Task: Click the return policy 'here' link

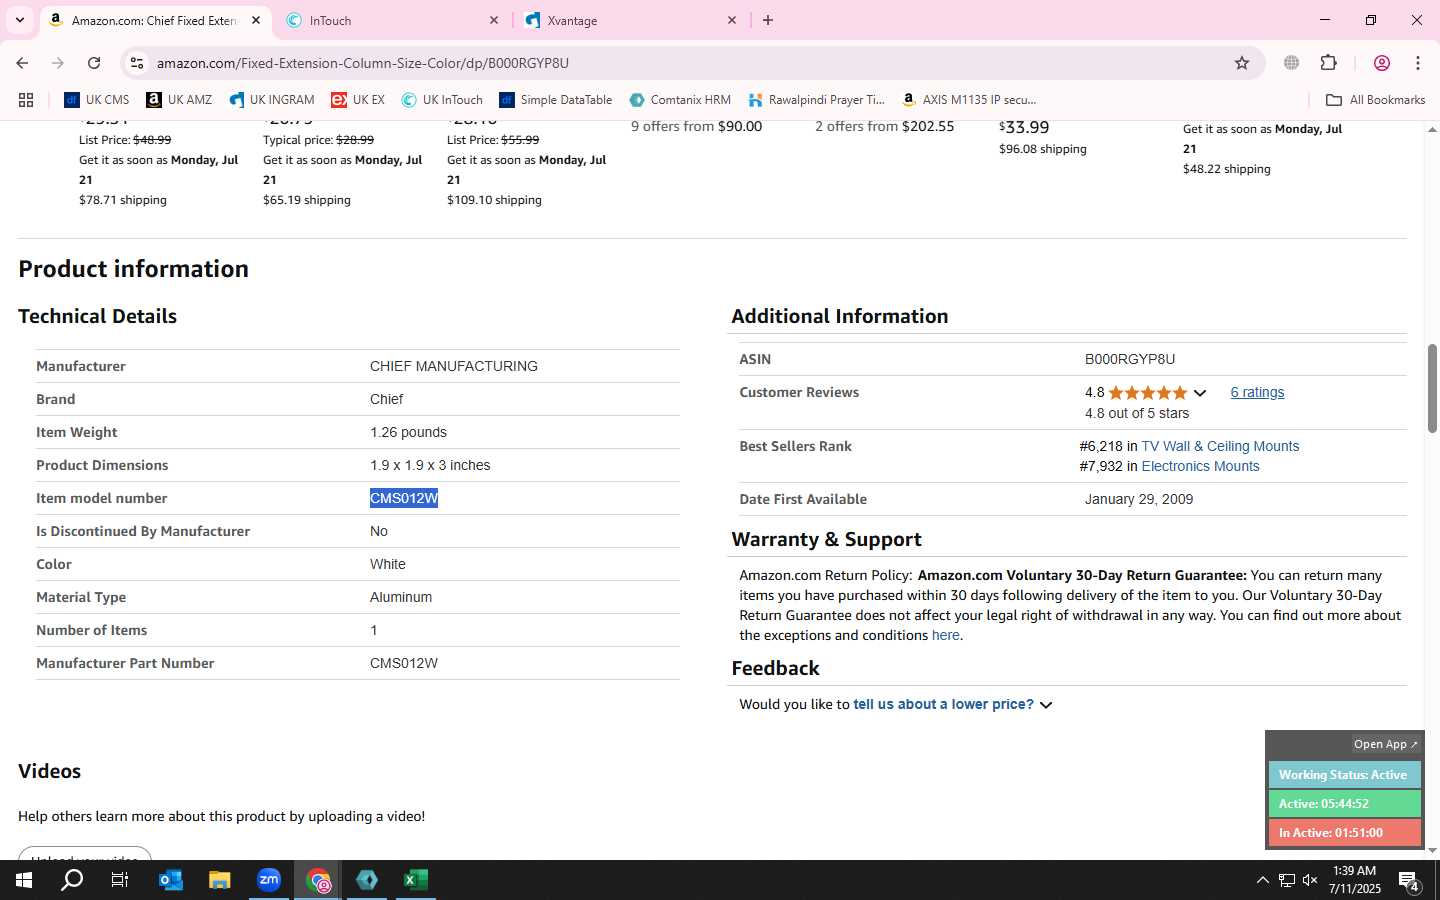Action: (945, 635)
